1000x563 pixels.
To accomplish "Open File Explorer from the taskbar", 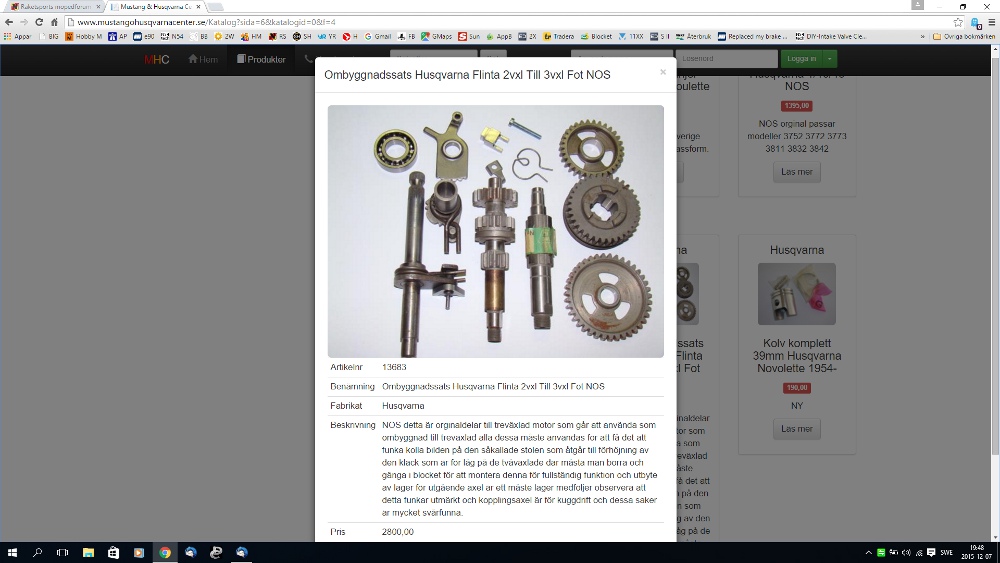I will (x=88, y=553).
